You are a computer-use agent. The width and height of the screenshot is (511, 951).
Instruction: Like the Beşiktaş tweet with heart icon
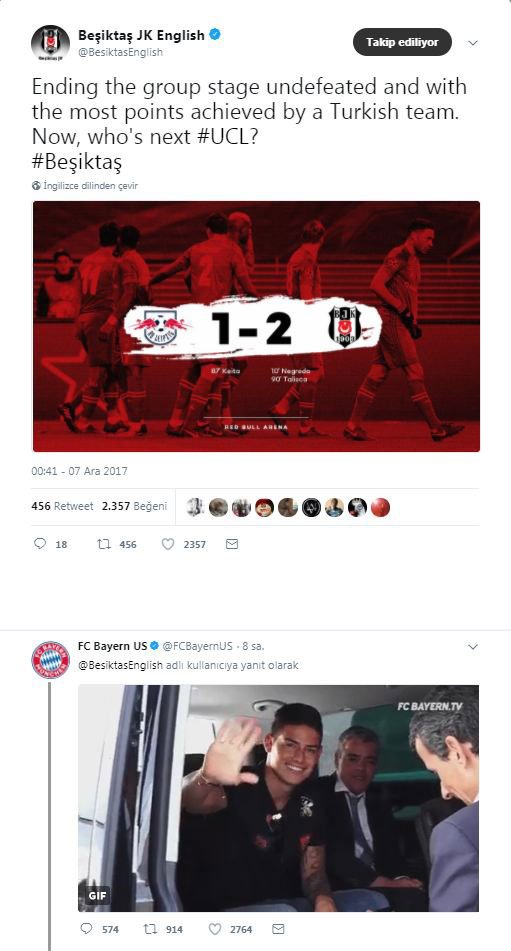click(x=168, y=544)
